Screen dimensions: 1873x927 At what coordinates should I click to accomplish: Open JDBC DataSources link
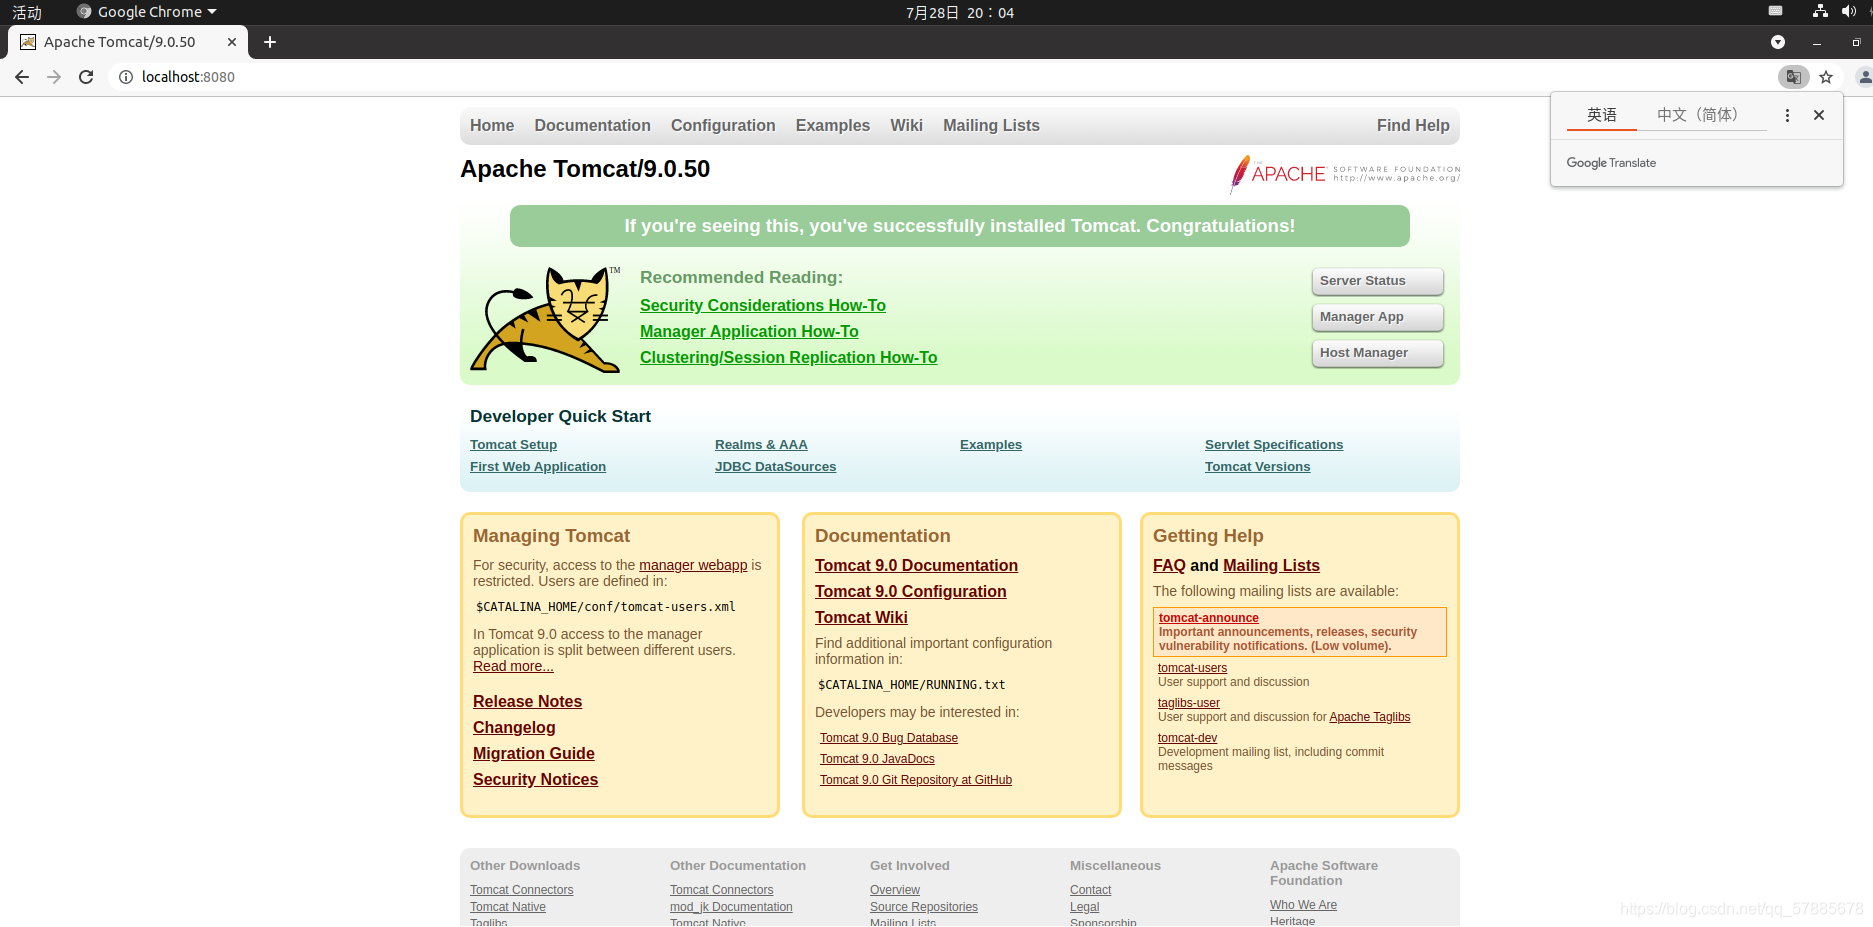(x=775, y=467)
